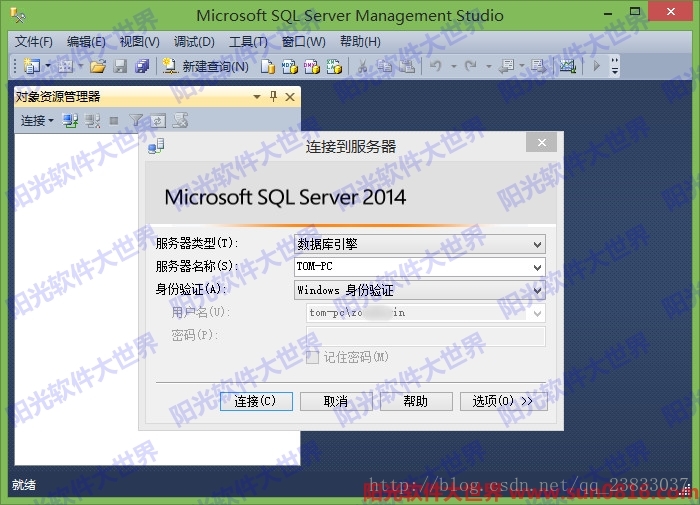This screenshot has width=700, height=505.
Task: Click the Analysis Services XMLA Query icon
Action: 334,67
